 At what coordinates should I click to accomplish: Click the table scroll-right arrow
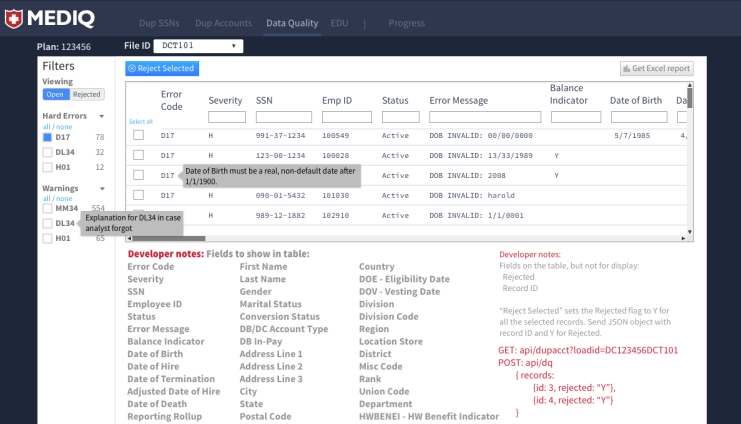click(683, 238)
